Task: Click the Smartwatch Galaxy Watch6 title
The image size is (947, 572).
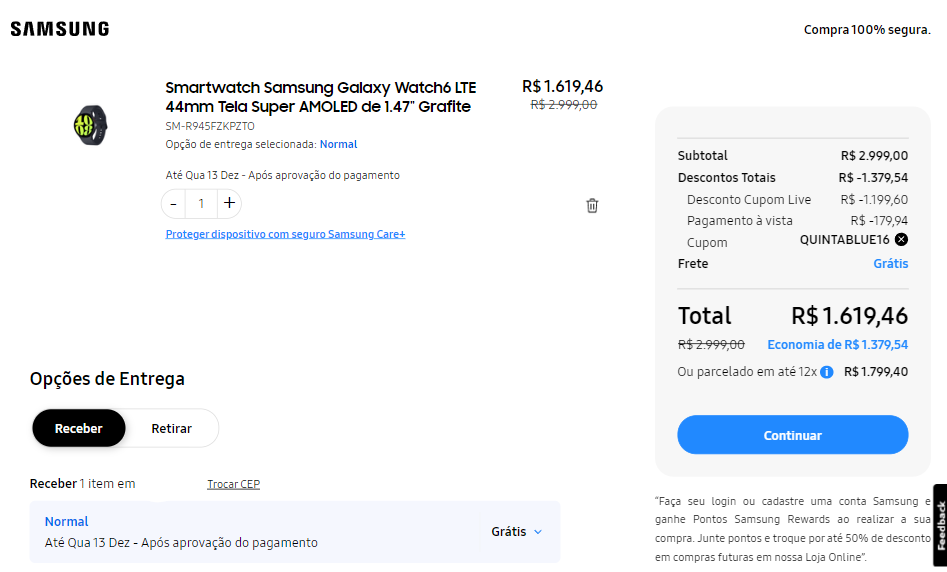Action: point(321,97)
